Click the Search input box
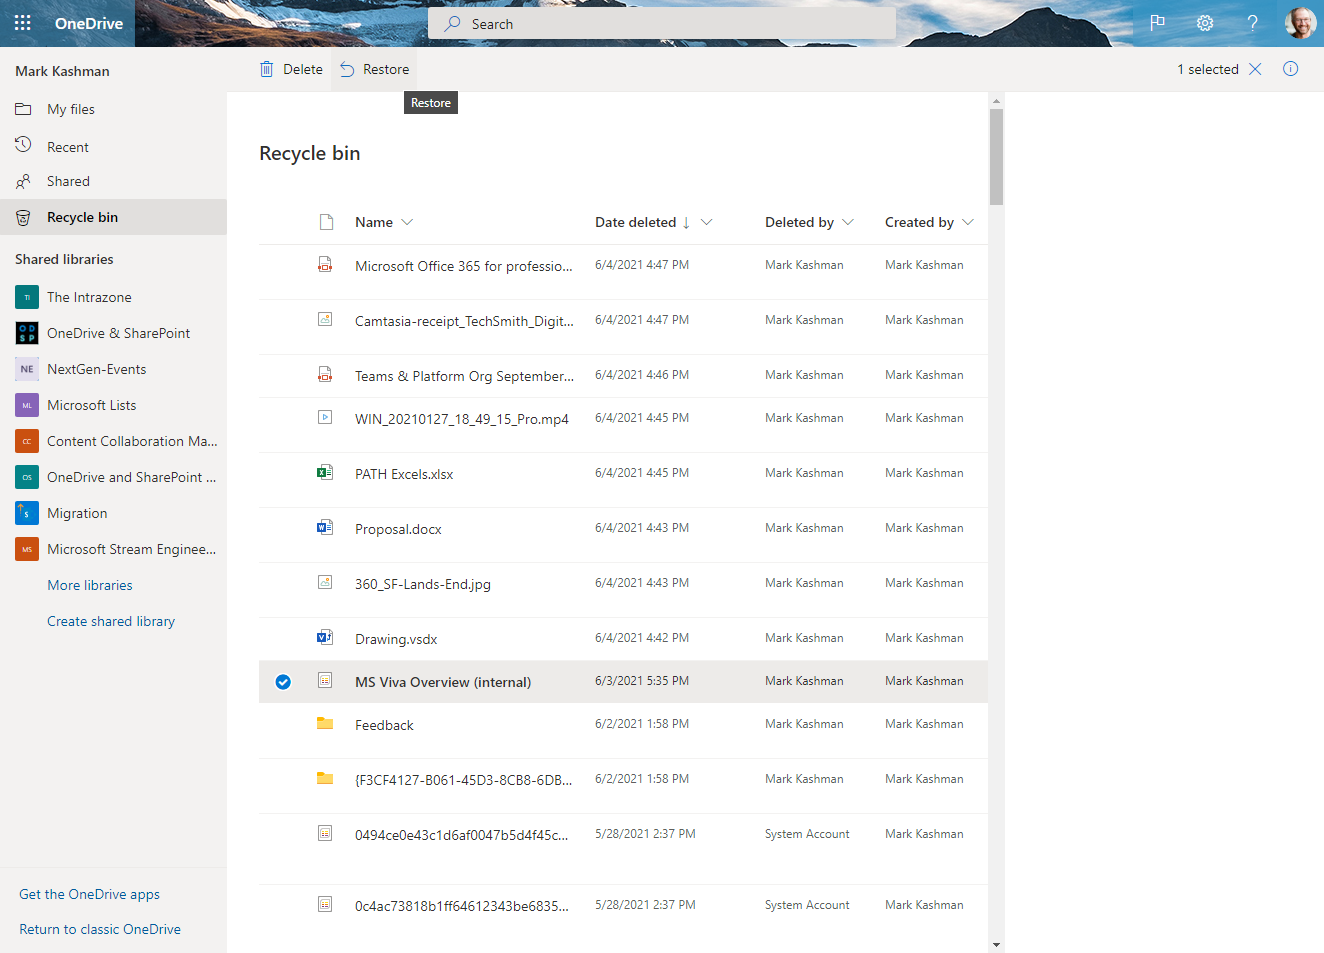This screenshot has height=953, width=1324. click(x=662, y=23)
